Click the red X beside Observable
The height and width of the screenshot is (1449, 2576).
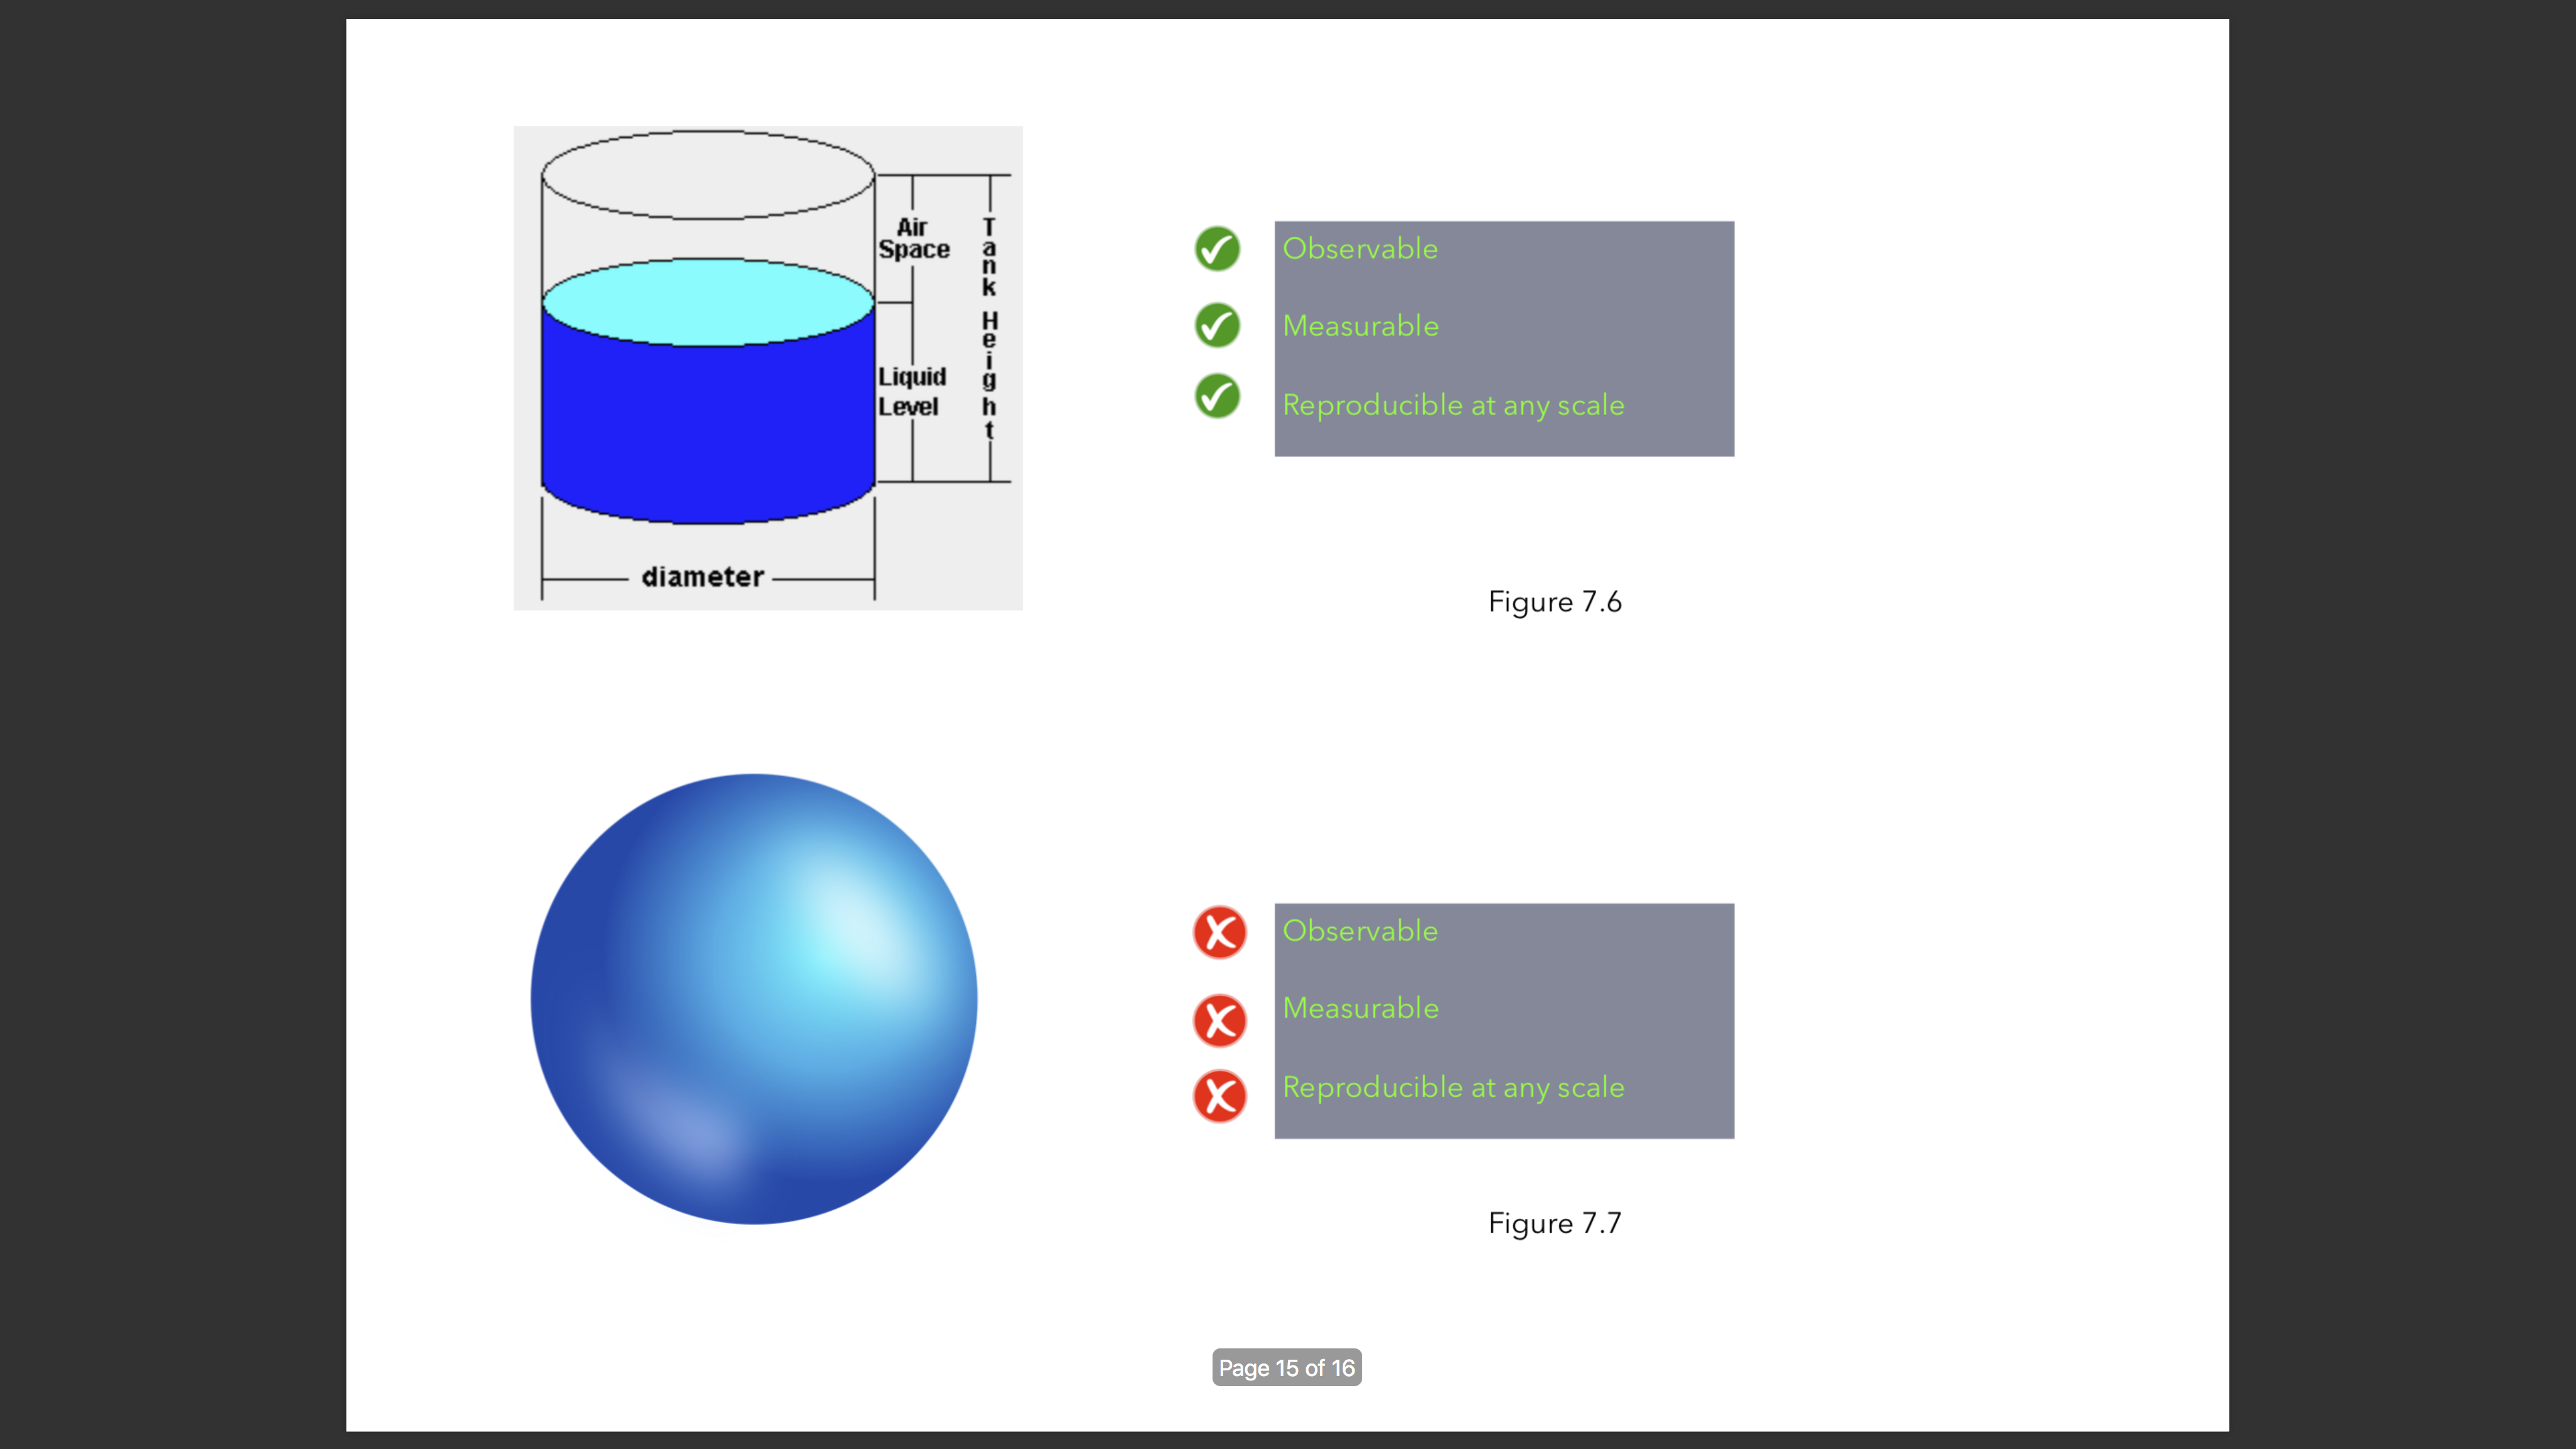1219,933
